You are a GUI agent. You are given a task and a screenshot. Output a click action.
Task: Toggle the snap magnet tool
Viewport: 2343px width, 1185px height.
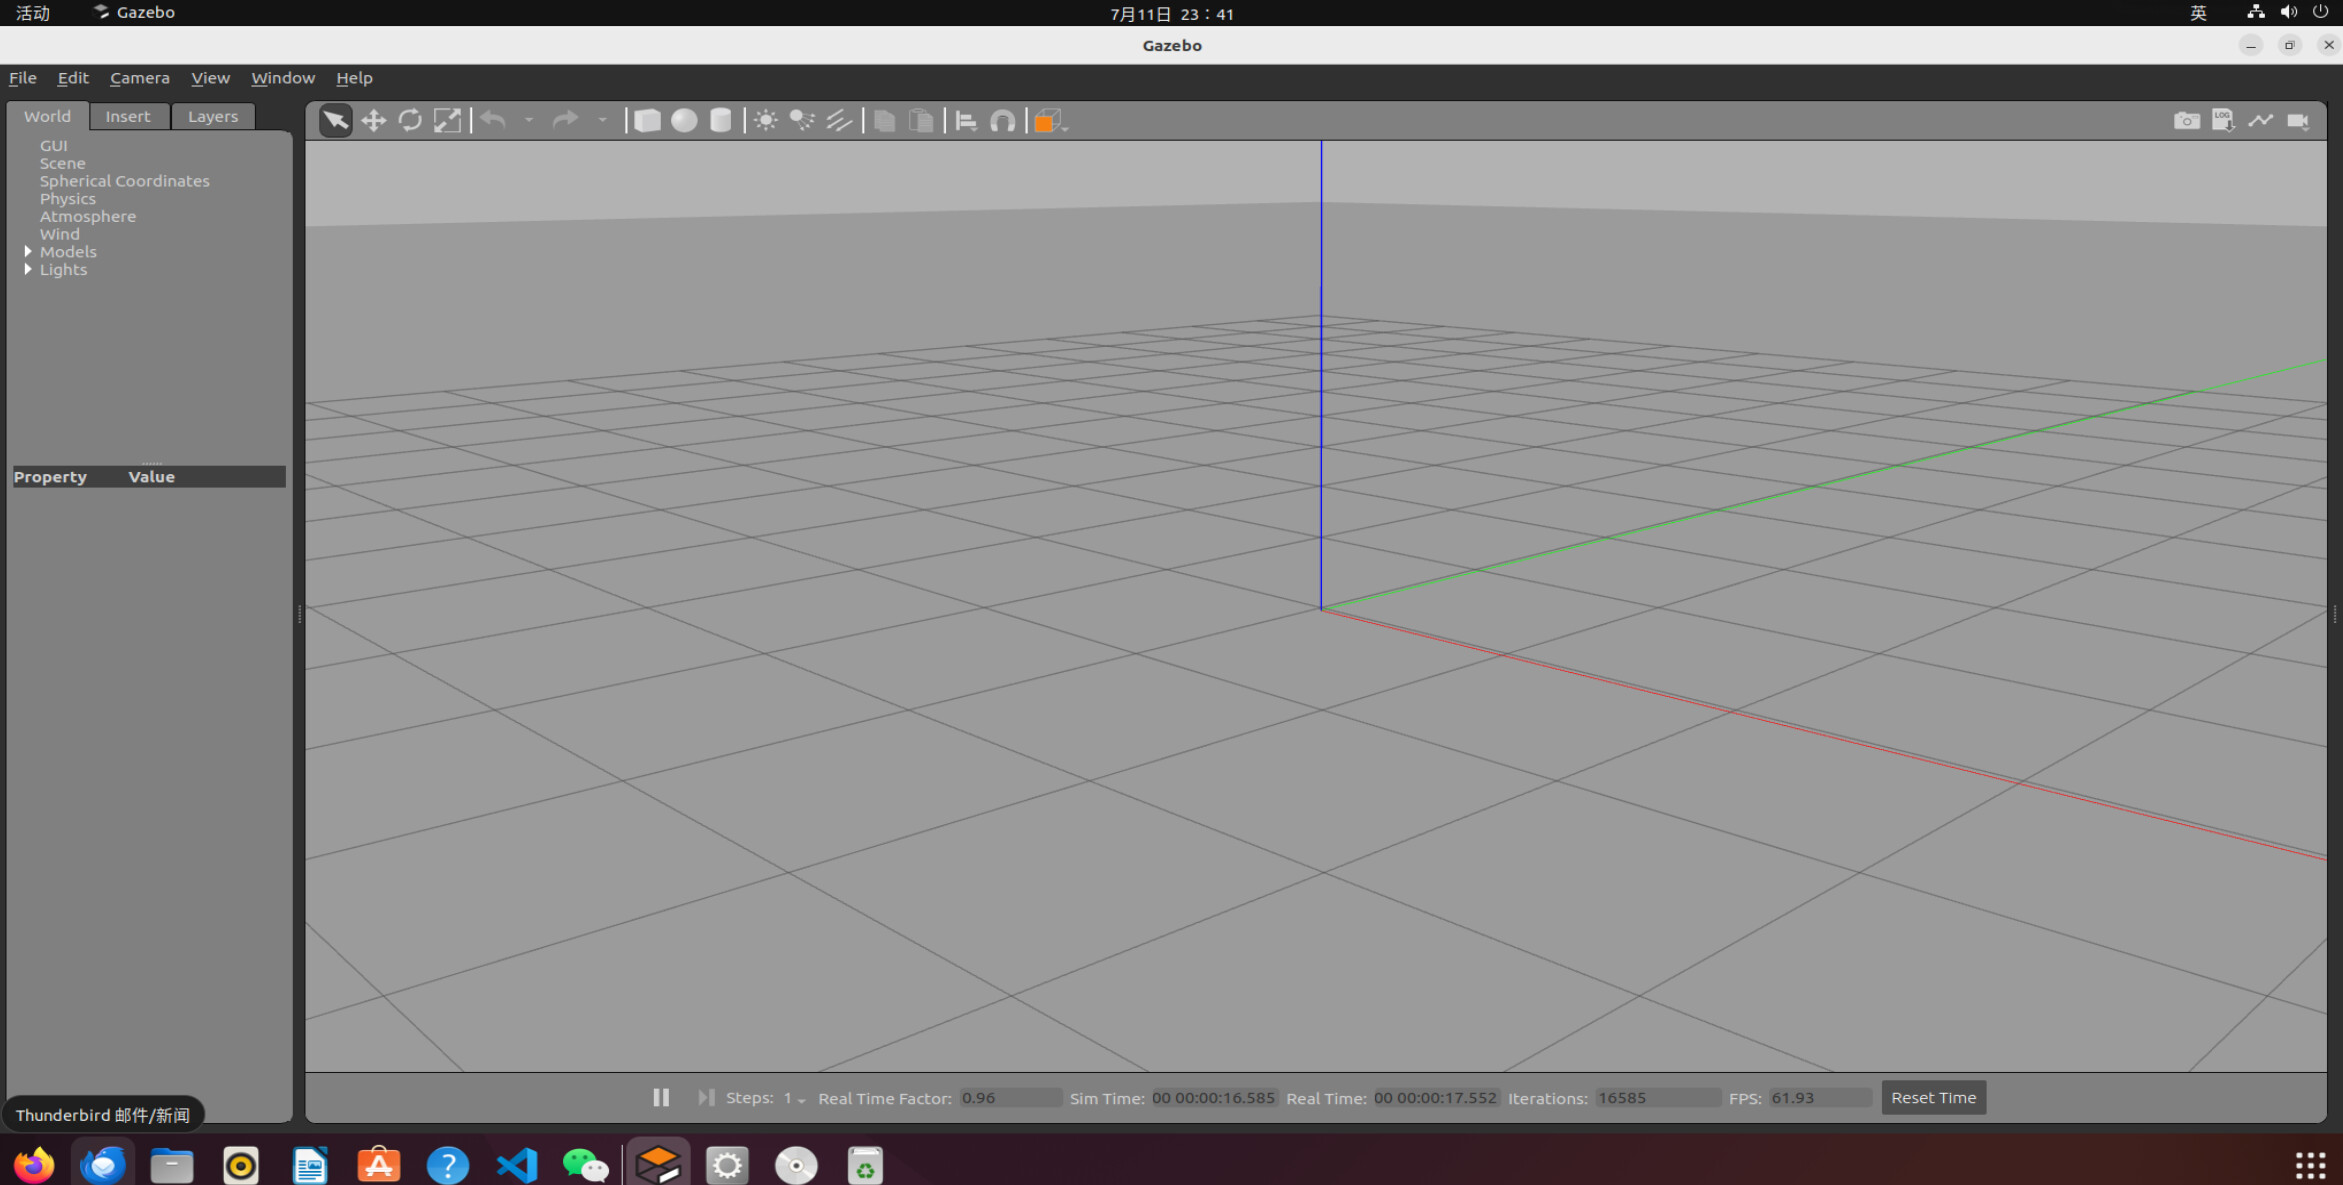(1003, 121)
